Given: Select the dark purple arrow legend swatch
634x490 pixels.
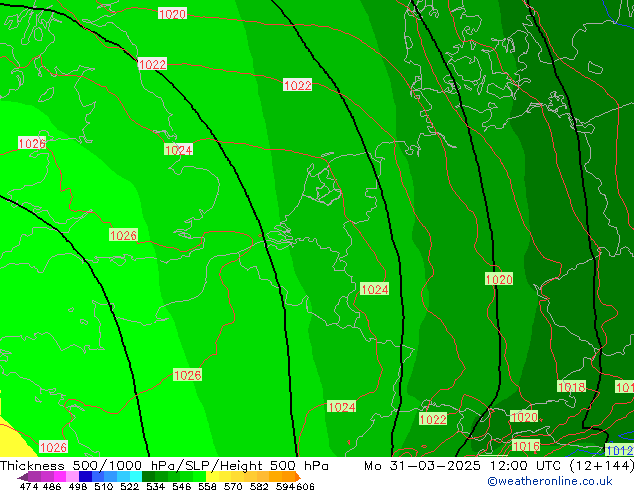Looking at the screenshot, I should click(x=23, y=477).
